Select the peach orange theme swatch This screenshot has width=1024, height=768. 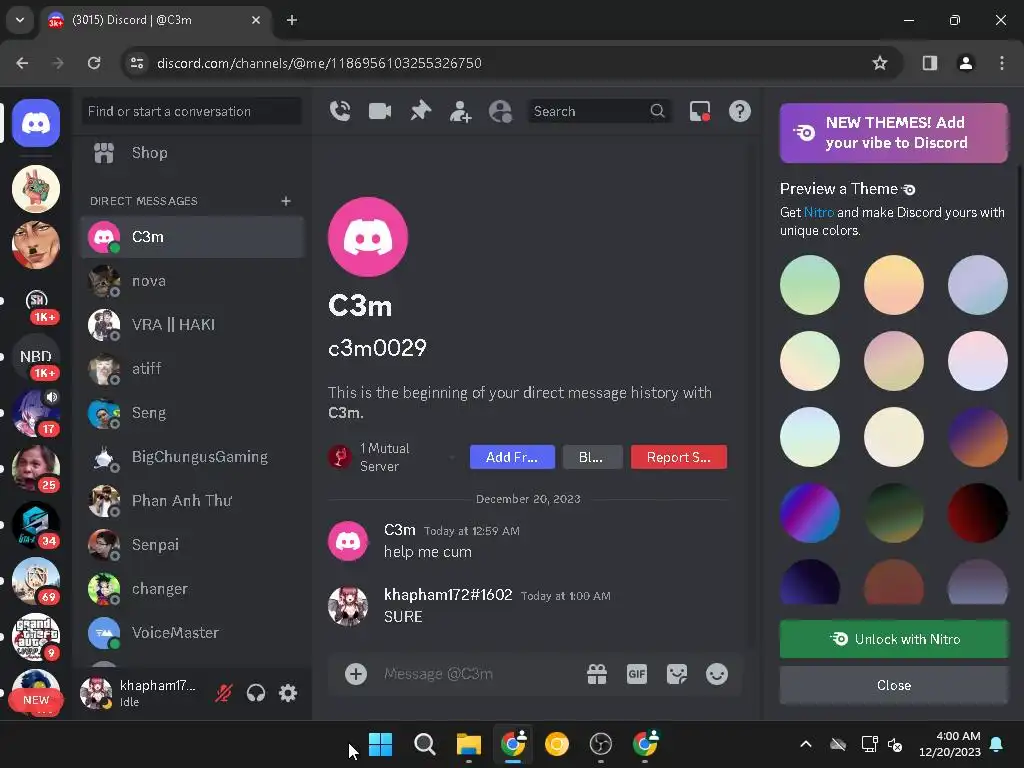[894, 285]
